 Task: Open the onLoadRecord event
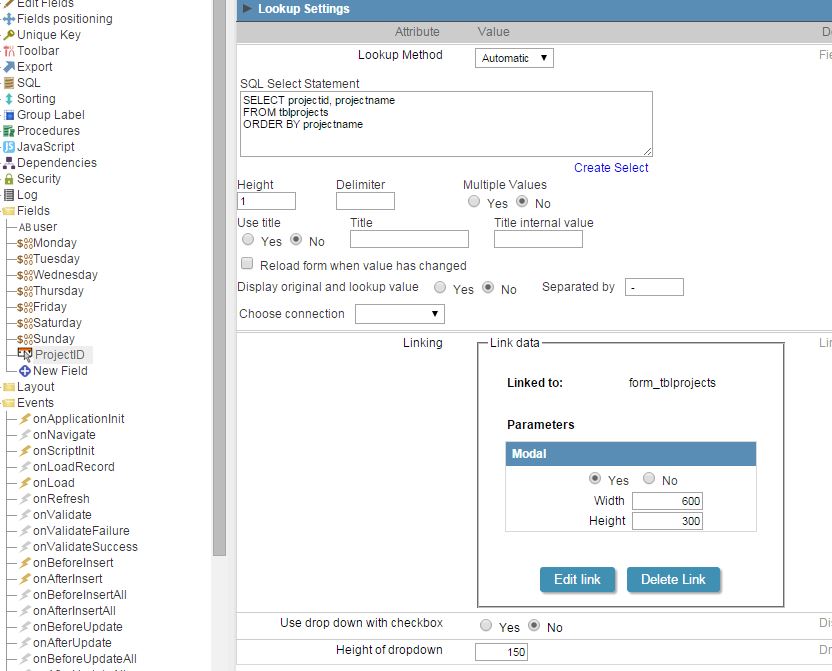pyautogui.click(x=74, y=467)
